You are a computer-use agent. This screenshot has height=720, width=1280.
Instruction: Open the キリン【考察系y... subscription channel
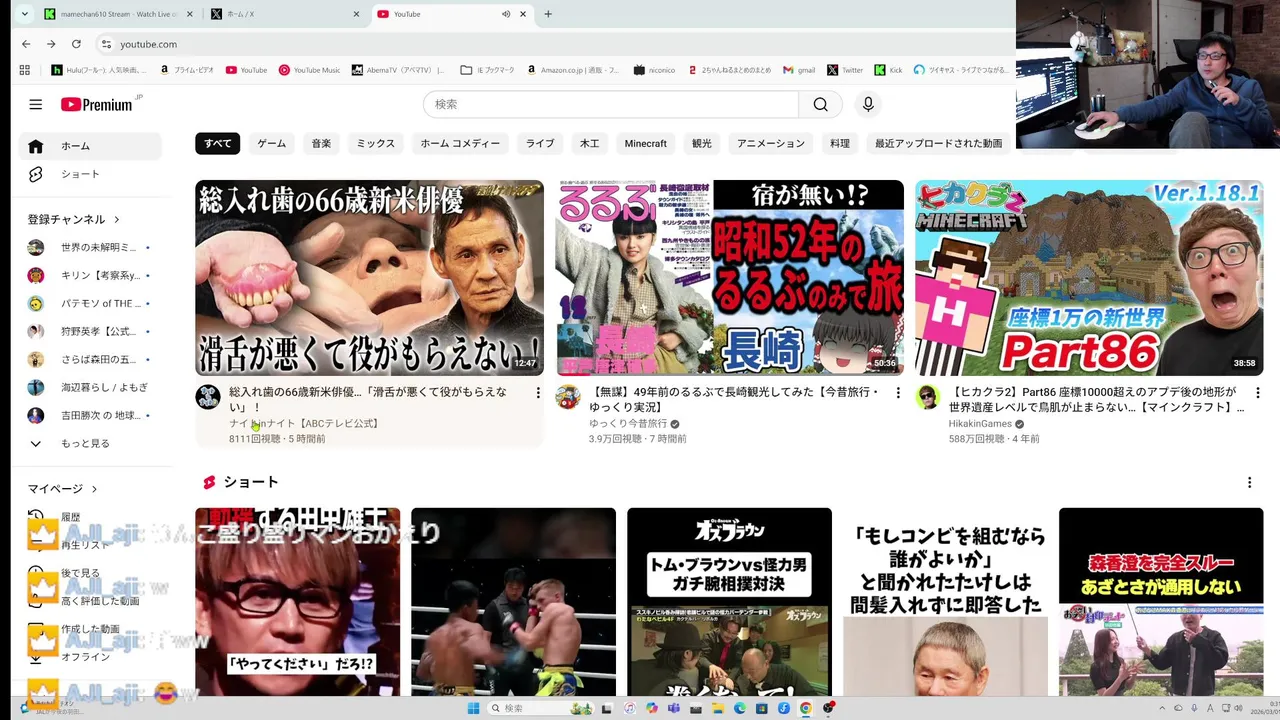90,275
